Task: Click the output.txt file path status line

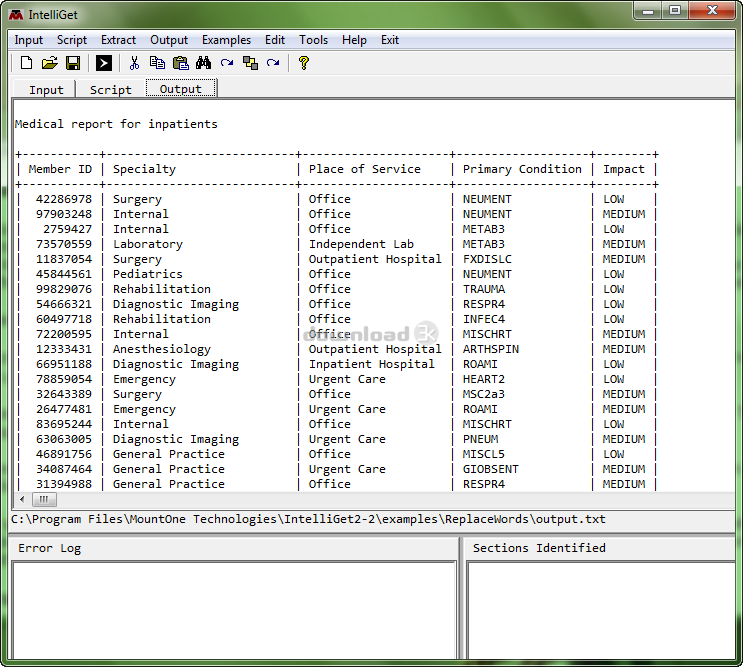Action: click(x=308, y=519)
